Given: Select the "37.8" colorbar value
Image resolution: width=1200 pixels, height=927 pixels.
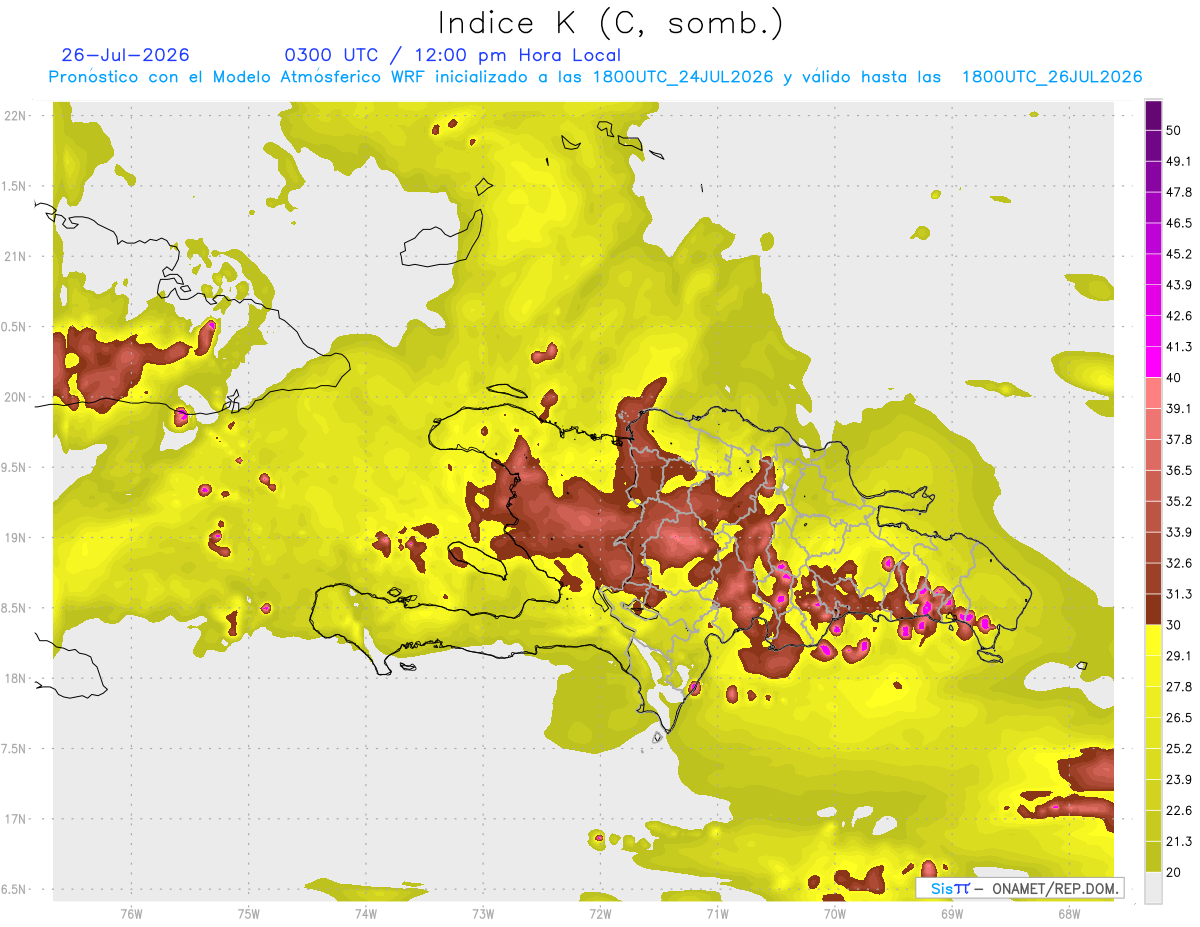Looking at the screenshot, I should coord(1179,439).
